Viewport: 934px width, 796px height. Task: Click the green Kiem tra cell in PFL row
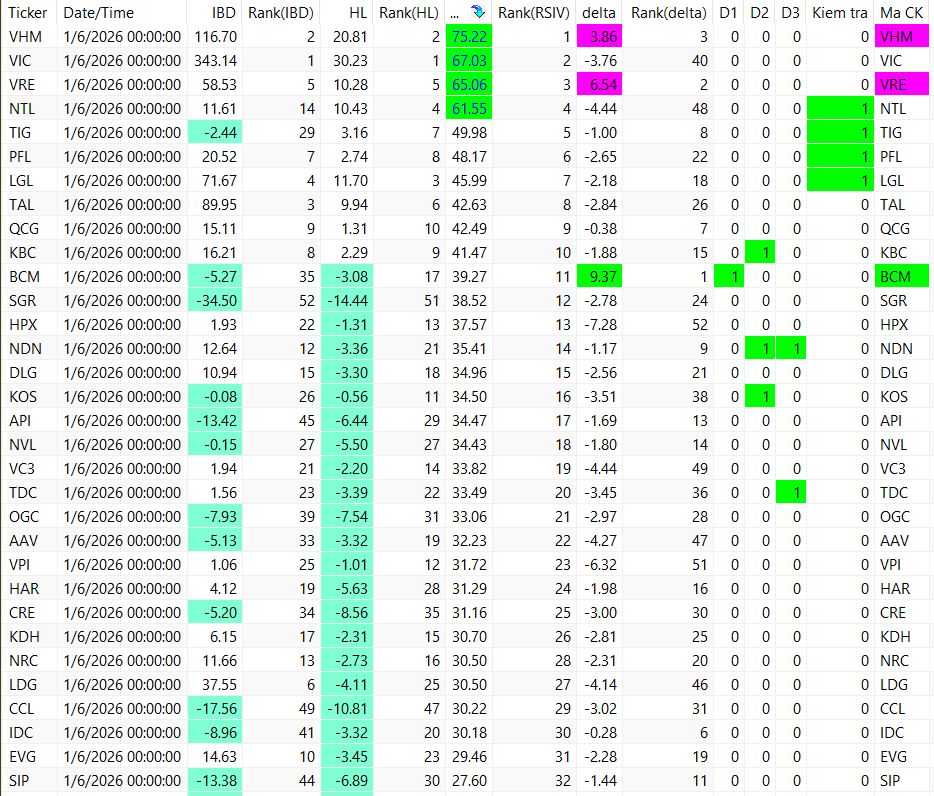point(840,157)
